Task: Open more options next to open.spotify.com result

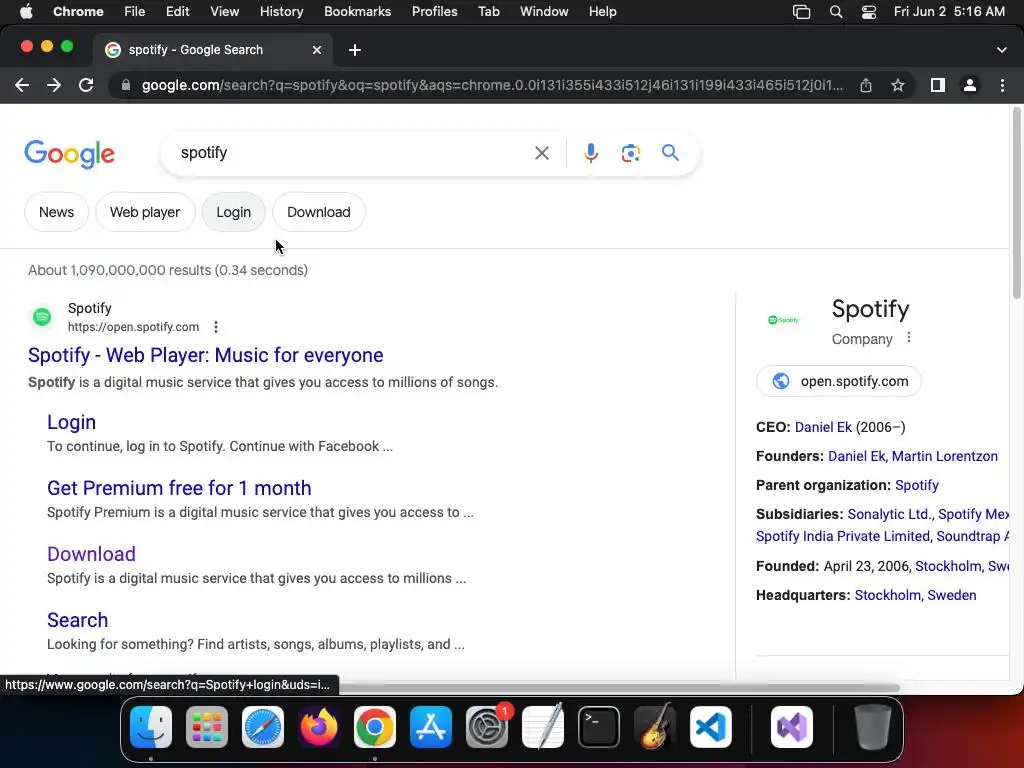Action: click(x=216, y=327)
